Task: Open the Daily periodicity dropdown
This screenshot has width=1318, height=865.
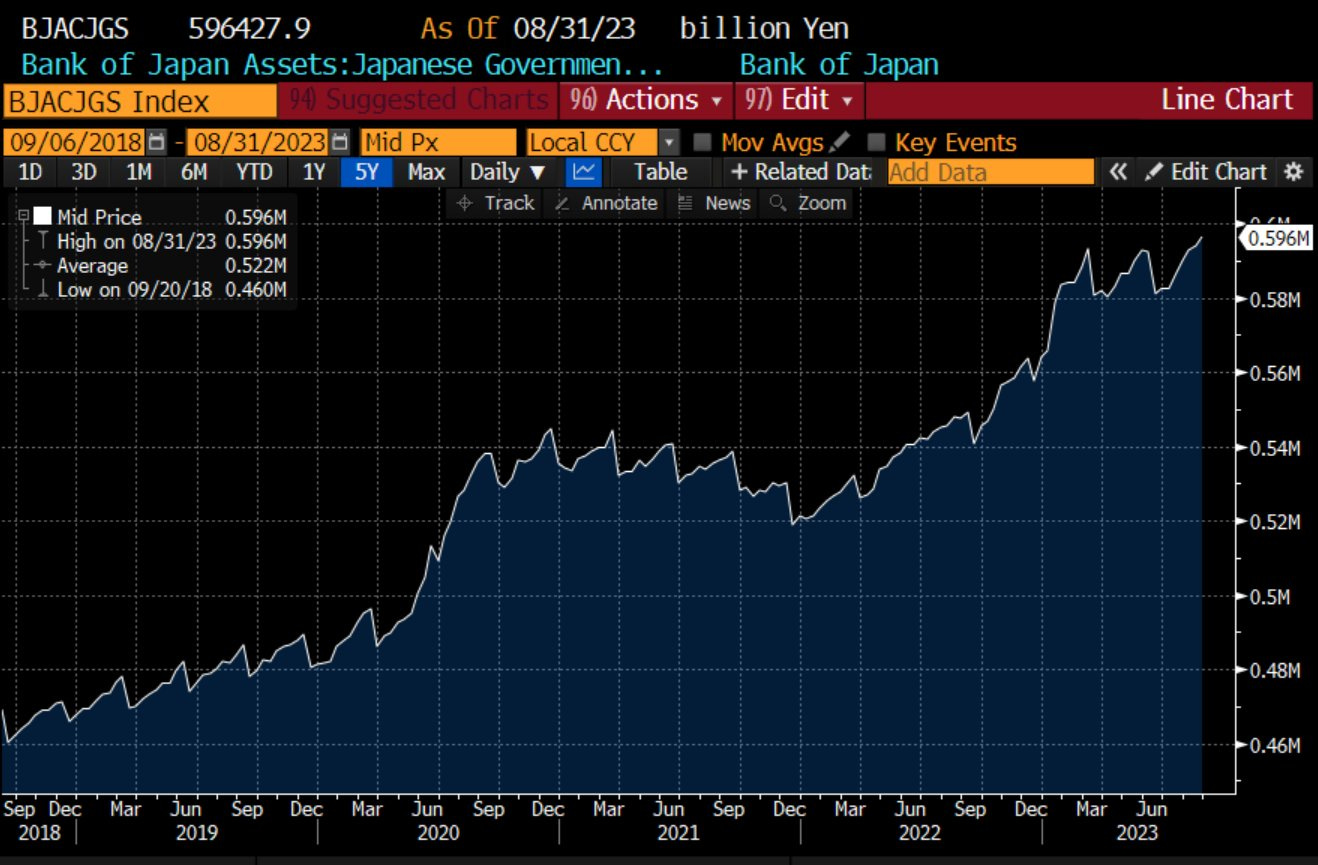Action: pos(508,172)
